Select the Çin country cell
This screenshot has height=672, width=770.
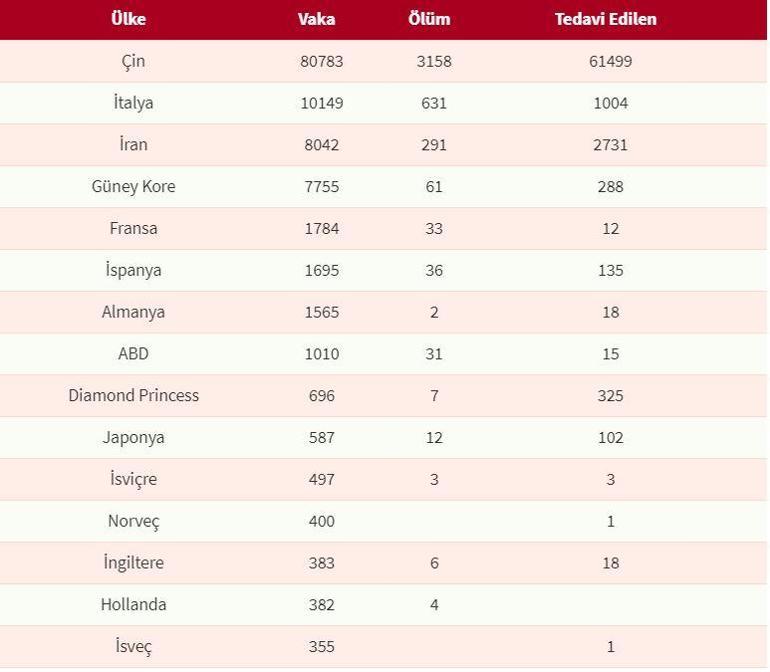click(x=133, y=61)
